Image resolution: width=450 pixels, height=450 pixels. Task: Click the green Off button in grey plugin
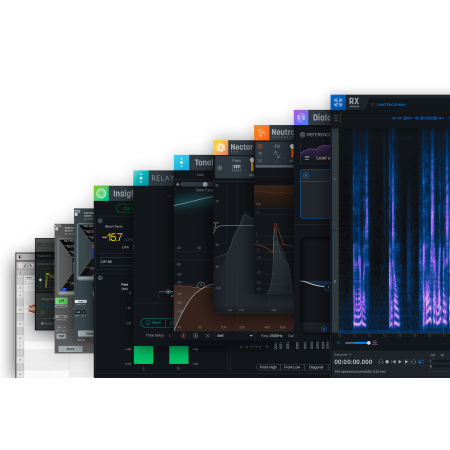(61, 301)
